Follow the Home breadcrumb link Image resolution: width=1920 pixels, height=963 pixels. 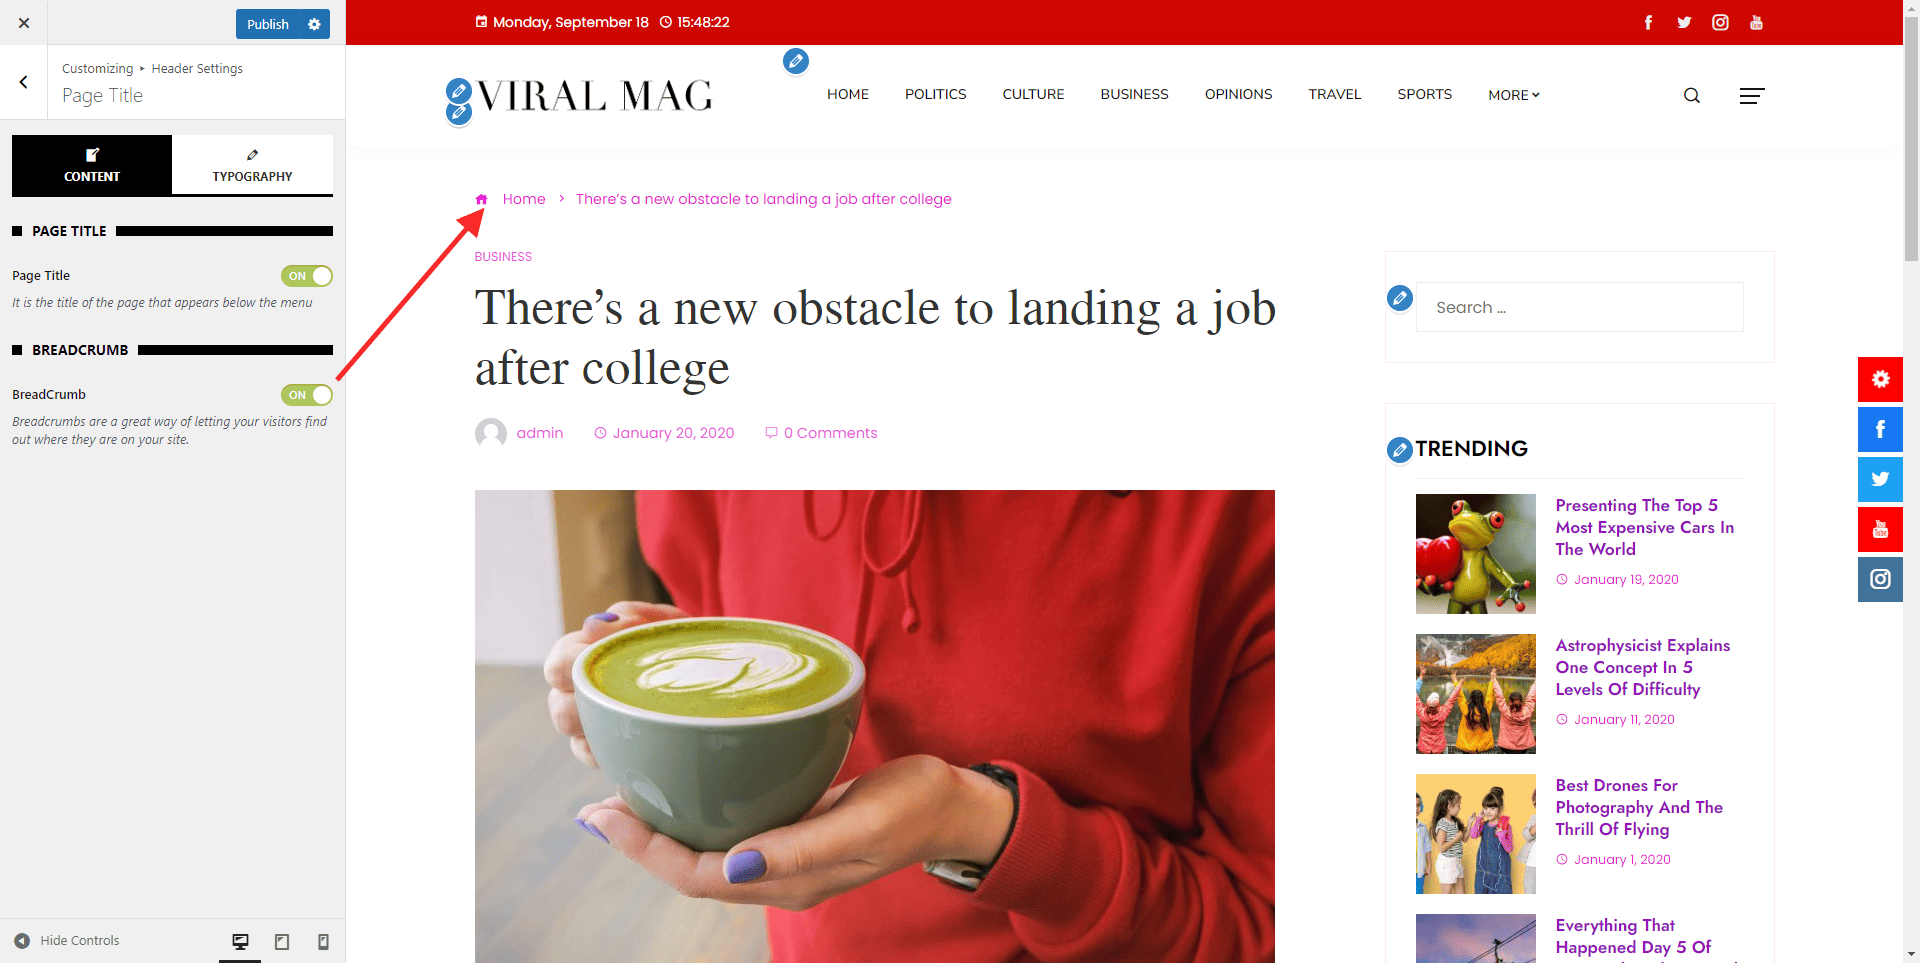(x=524, y=199)
